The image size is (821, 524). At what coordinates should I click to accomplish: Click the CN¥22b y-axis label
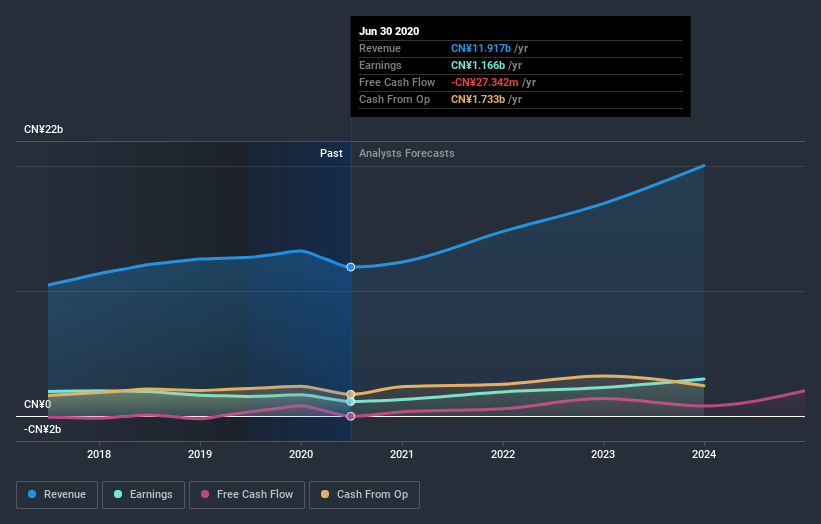(x=43, y=129)
